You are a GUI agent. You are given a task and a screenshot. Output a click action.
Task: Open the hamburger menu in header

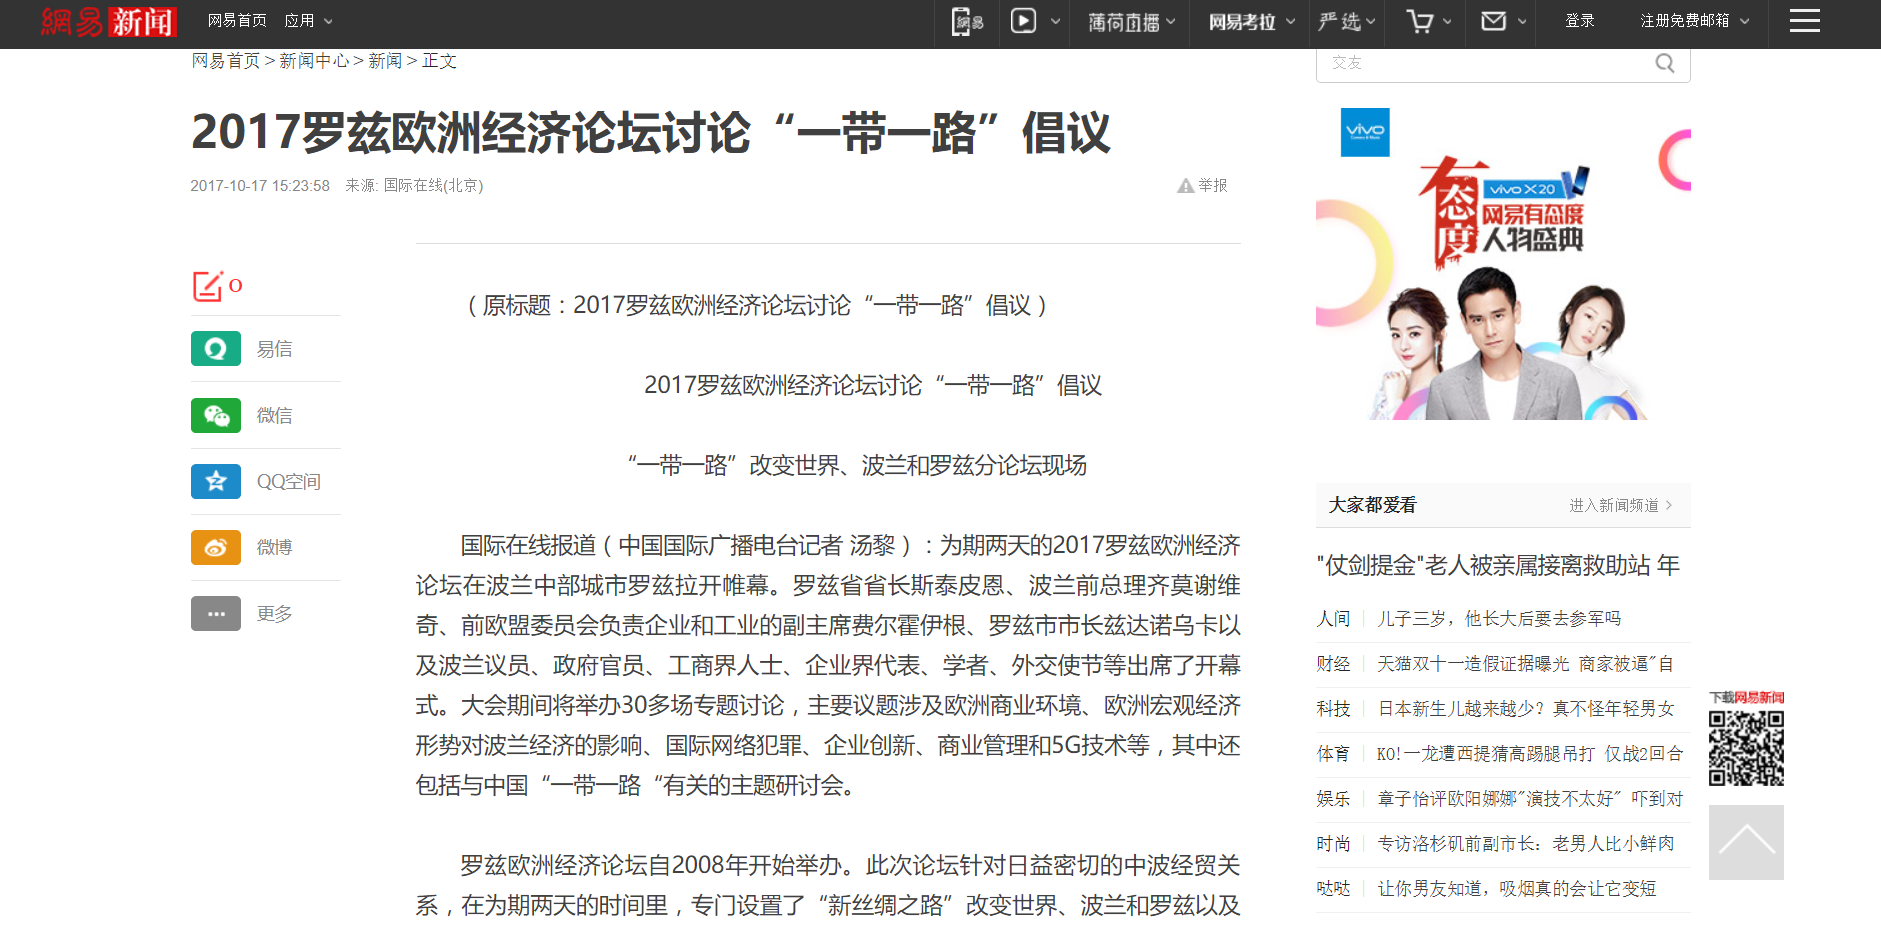tap(1804, 21)
